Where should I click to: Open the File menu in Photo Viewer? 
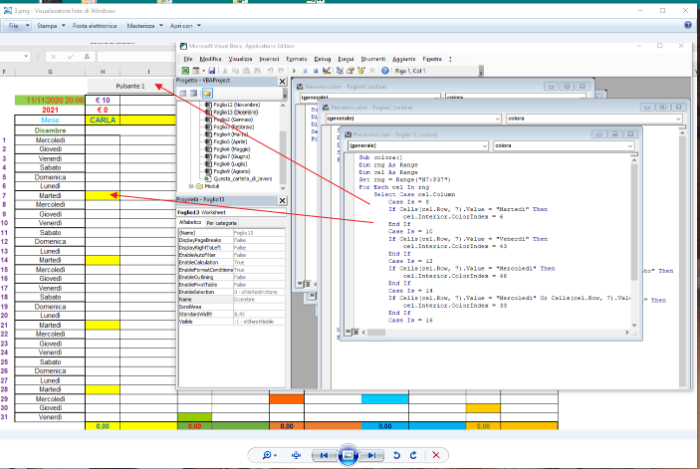pos(18,26)
